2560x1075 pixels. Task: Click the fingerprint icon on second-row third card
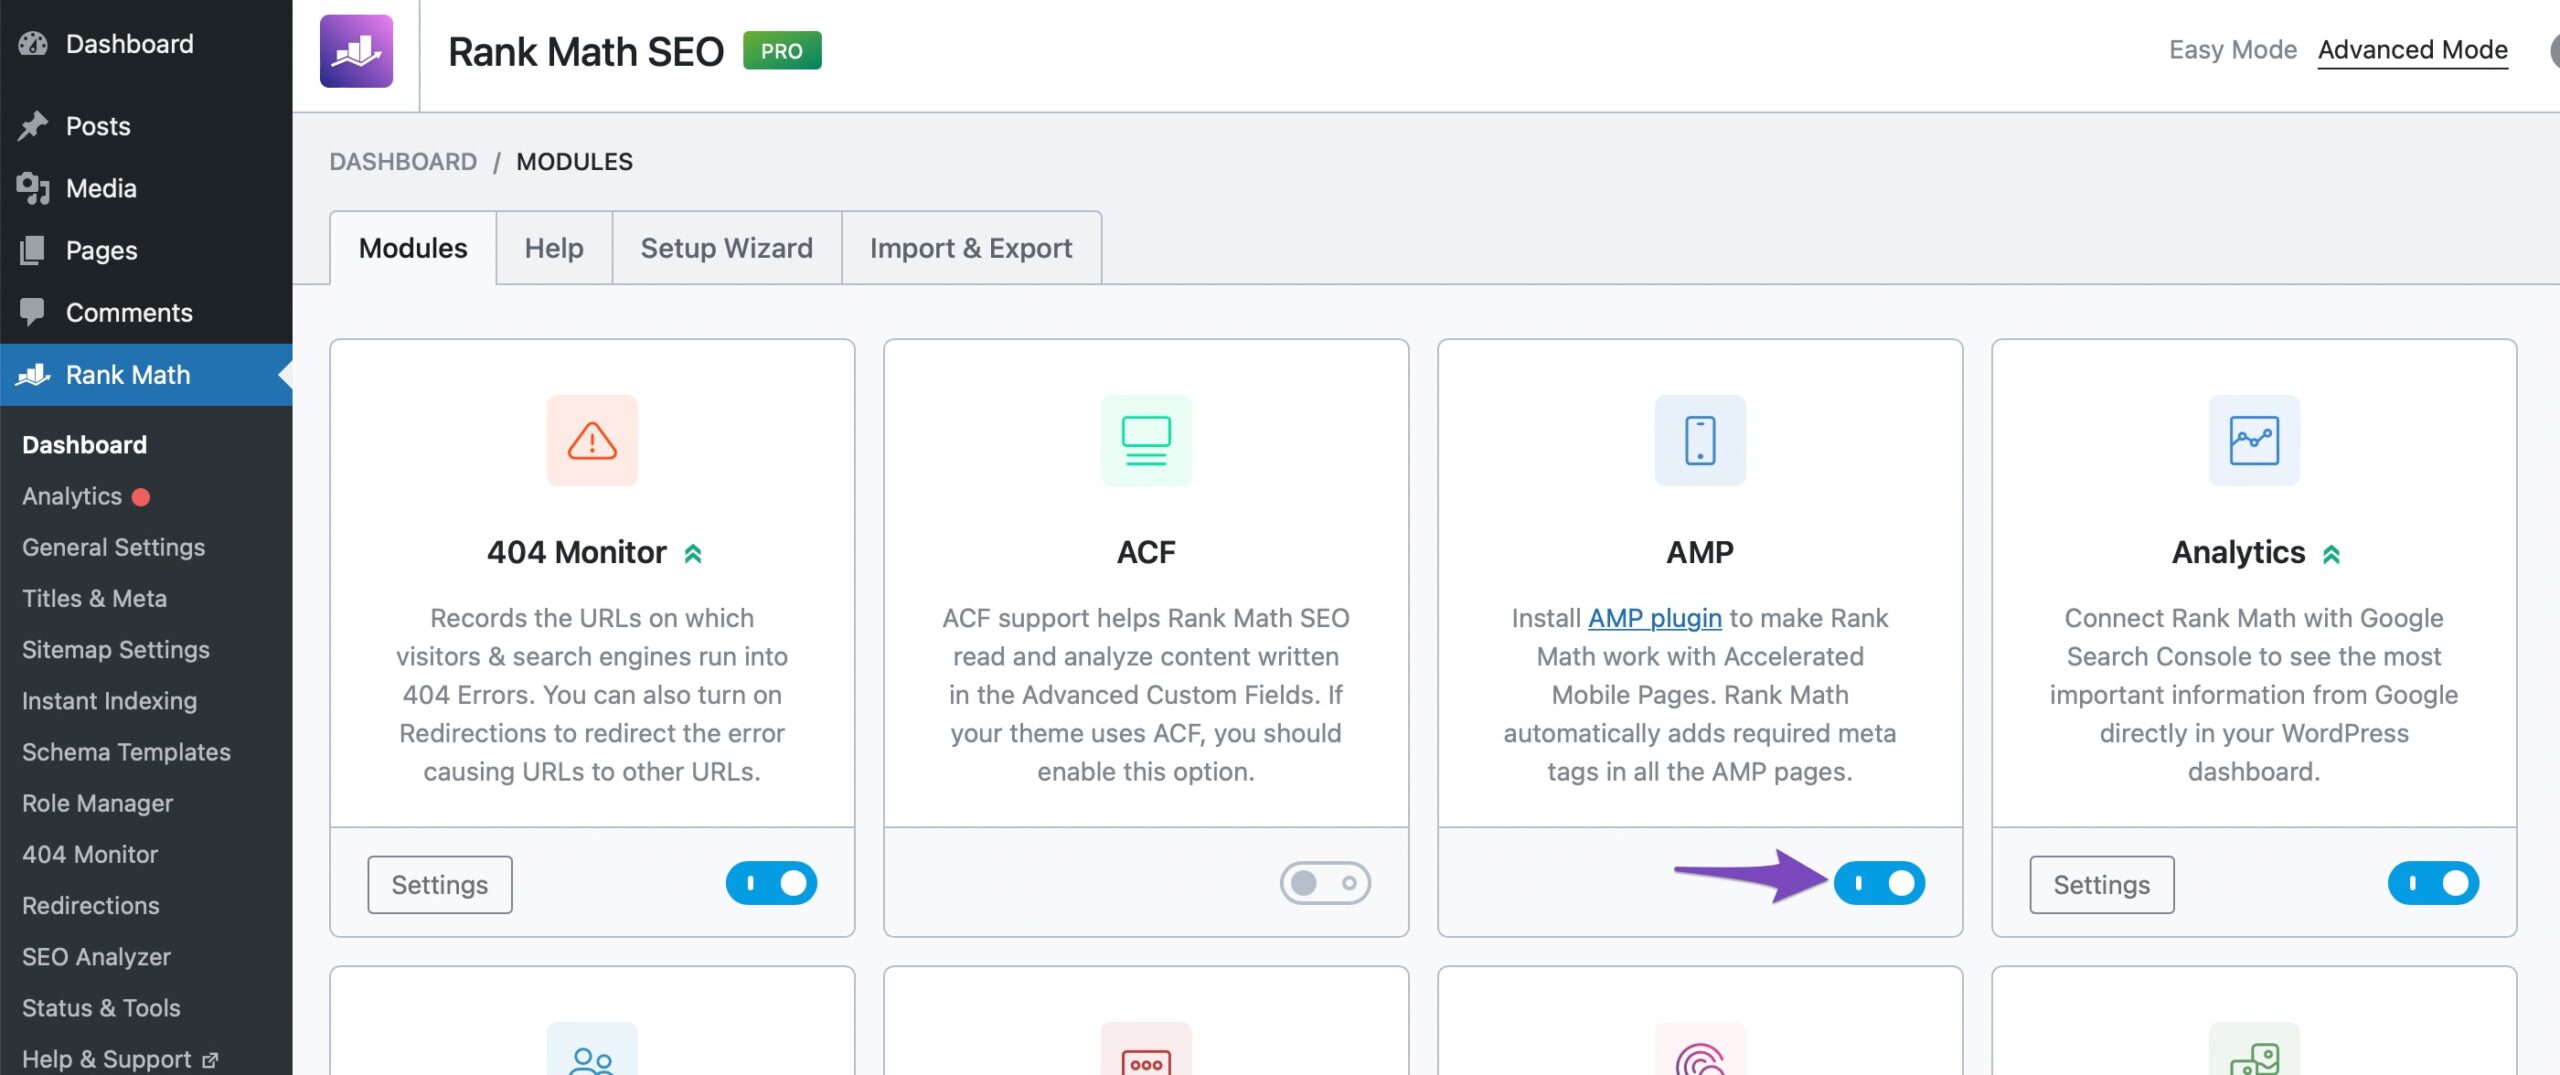click(x=1700, y=1058)
